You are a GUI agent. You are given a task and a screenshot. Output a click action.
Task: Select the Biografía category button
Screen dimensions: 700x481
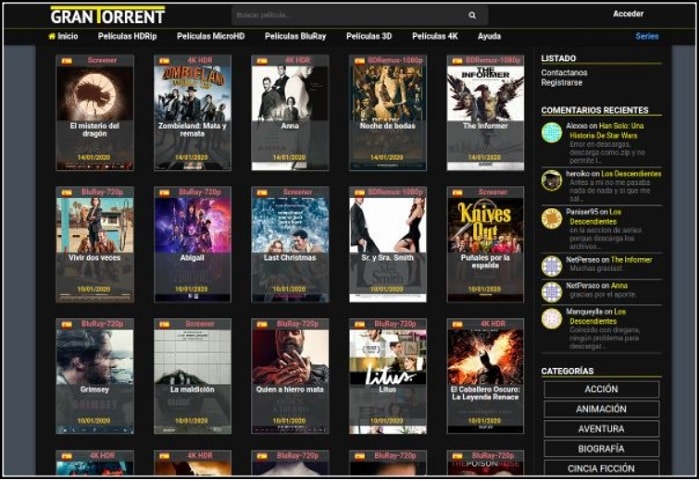point(601,449)
